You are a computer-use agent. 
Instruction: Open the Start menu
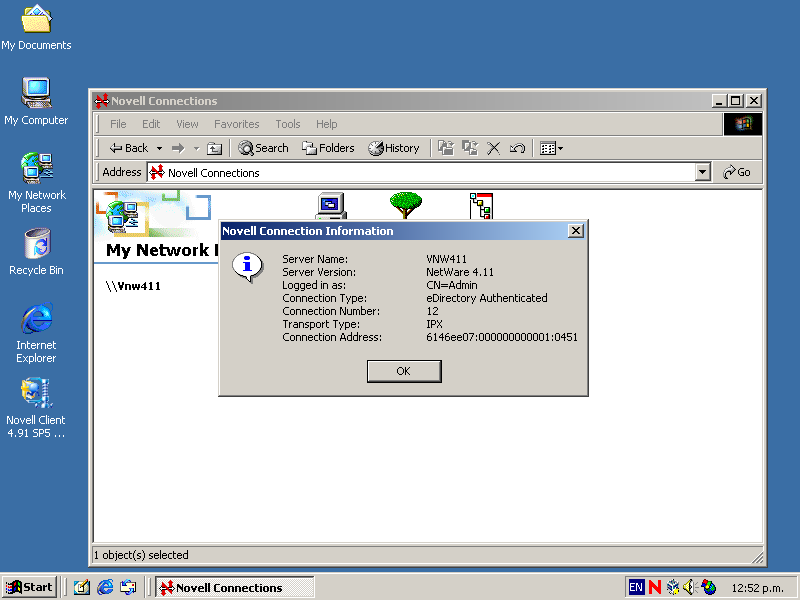coord(29,587)
